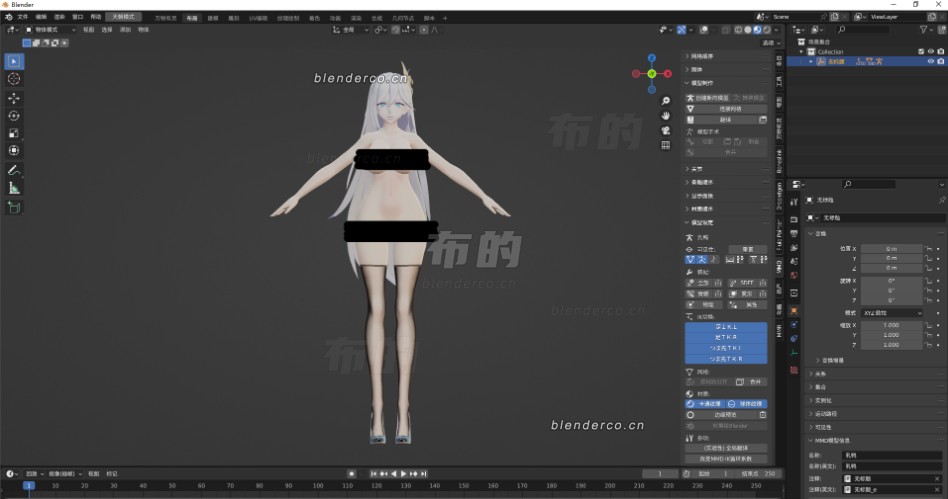Select the Annotate pencil tool
This screenshot has height=499, width=948.
coord(14,171)
